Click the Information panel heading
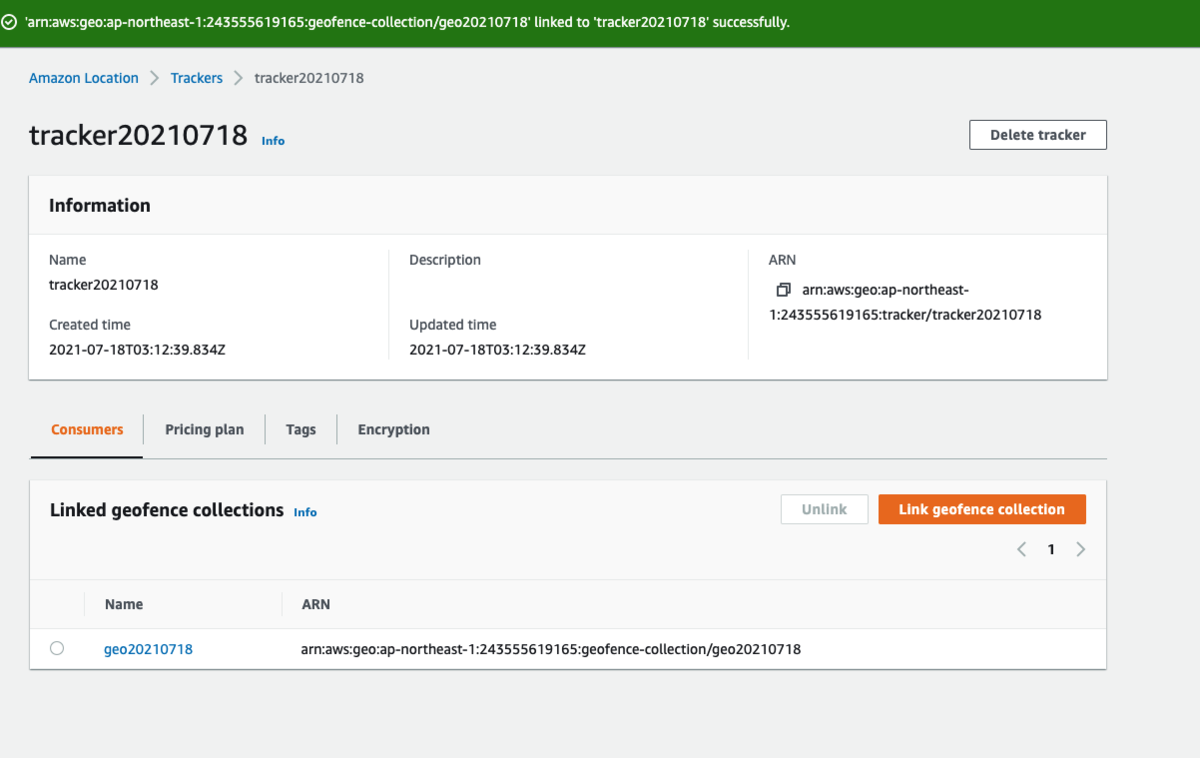1200x758 pixels. point(100,205)
